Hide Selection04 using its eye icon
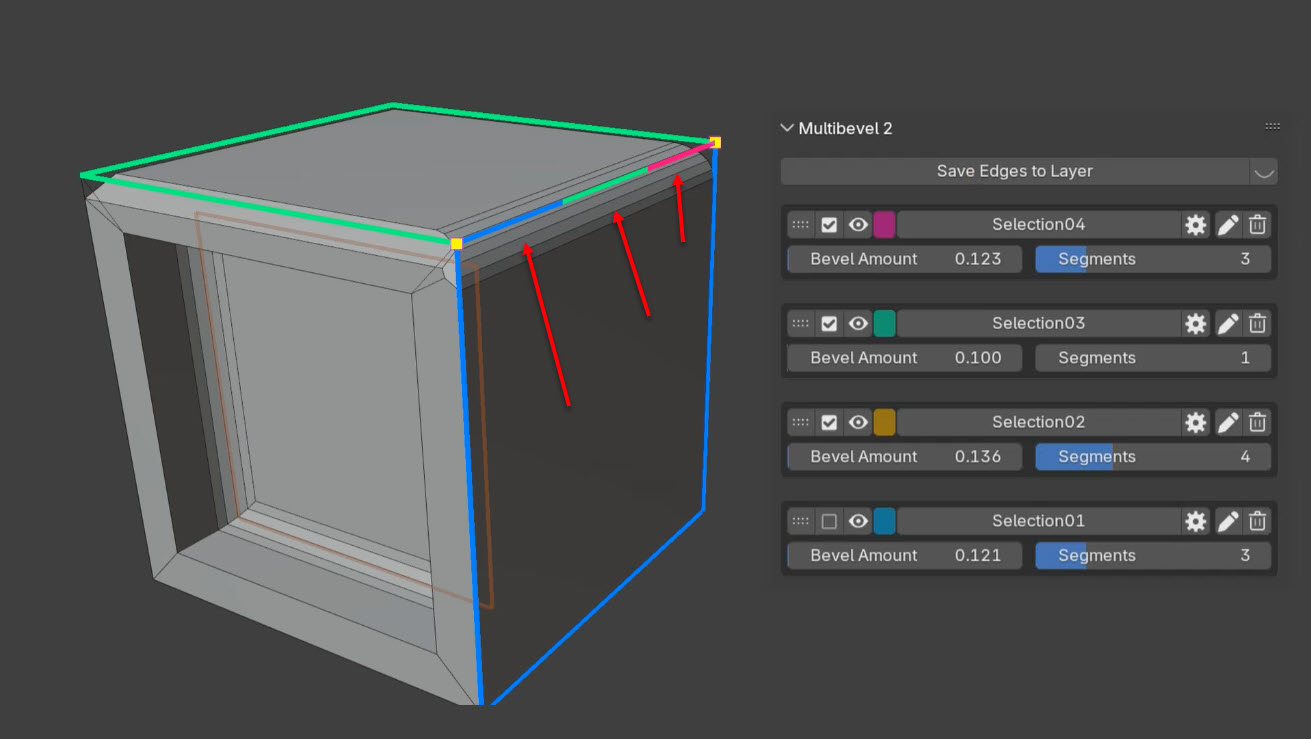The image size is (1311, 739). 858,225
